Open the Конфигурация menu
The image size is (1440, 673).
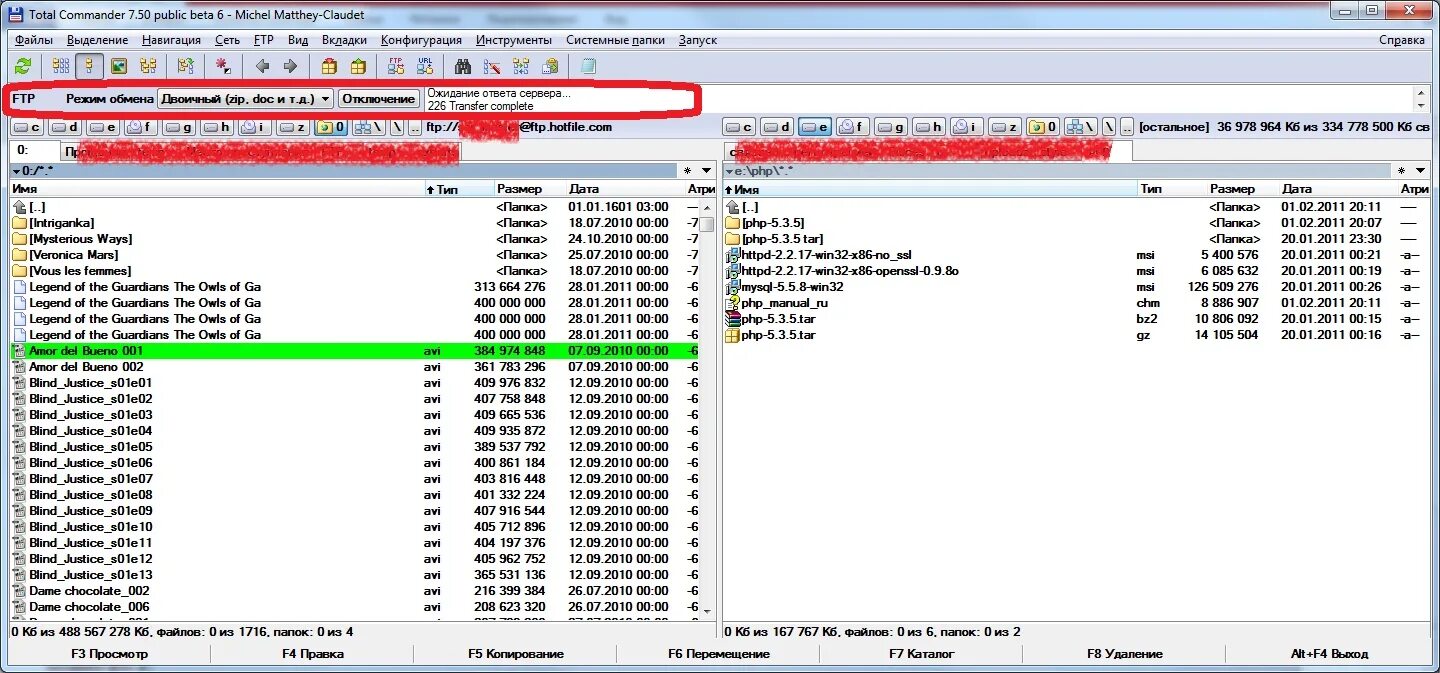point(421,40)
